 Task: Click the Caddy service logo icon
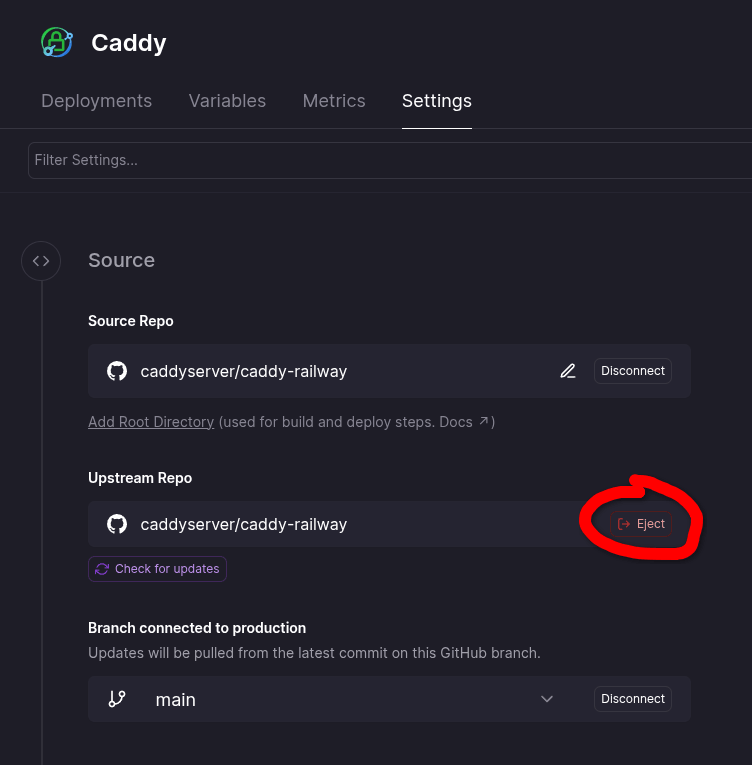(57, 42)
